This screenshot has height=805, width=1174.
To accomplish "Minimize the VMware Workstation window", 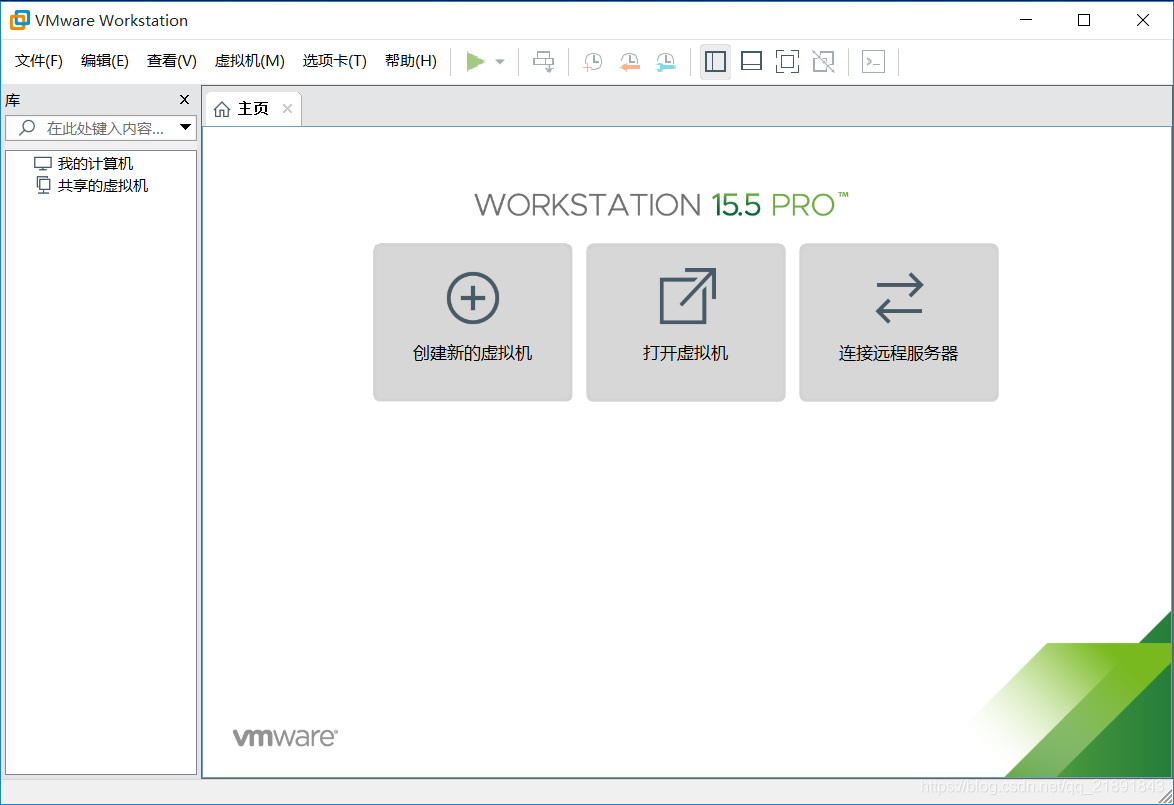I will click(x=1026, y=20).
